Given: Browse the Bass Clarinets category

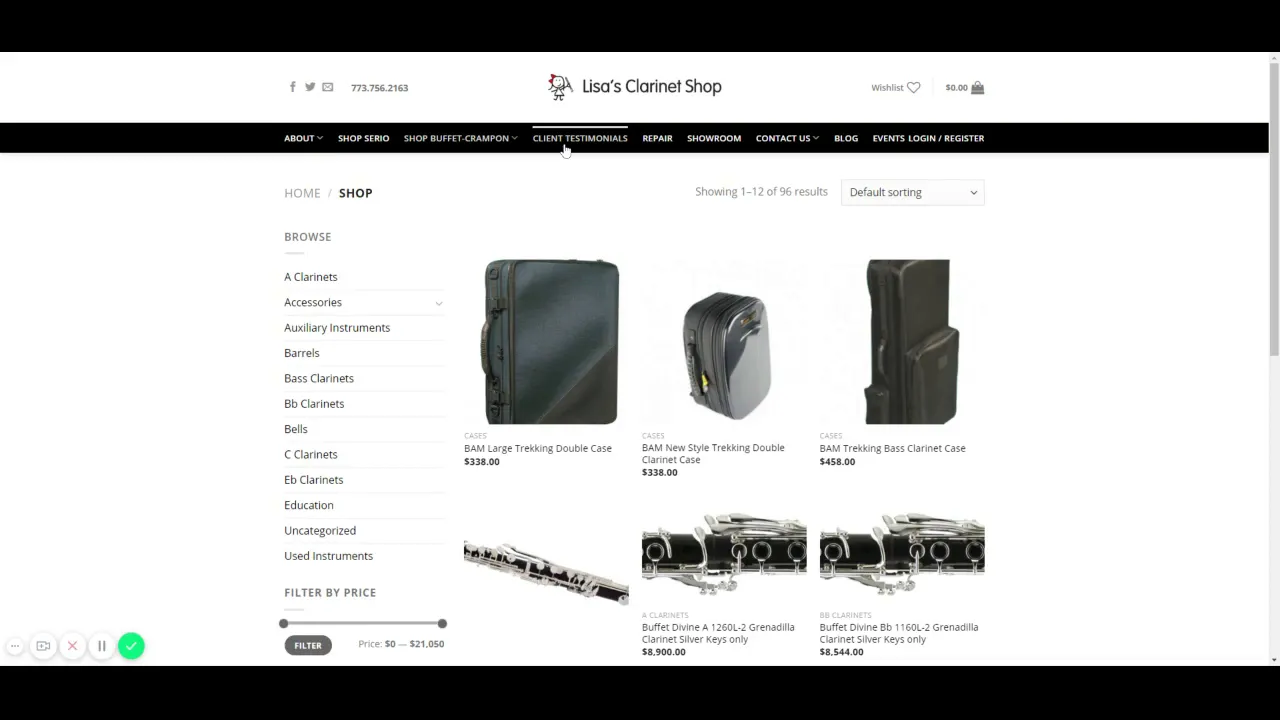Looking at the screenshot, I should pos(319,378).
